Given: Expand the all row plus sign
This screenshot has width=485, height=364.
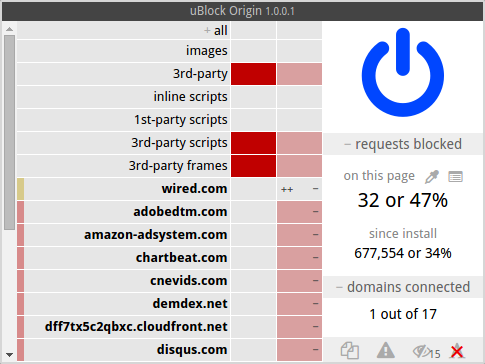Looking at the screenshot, I should click(207, 31).
